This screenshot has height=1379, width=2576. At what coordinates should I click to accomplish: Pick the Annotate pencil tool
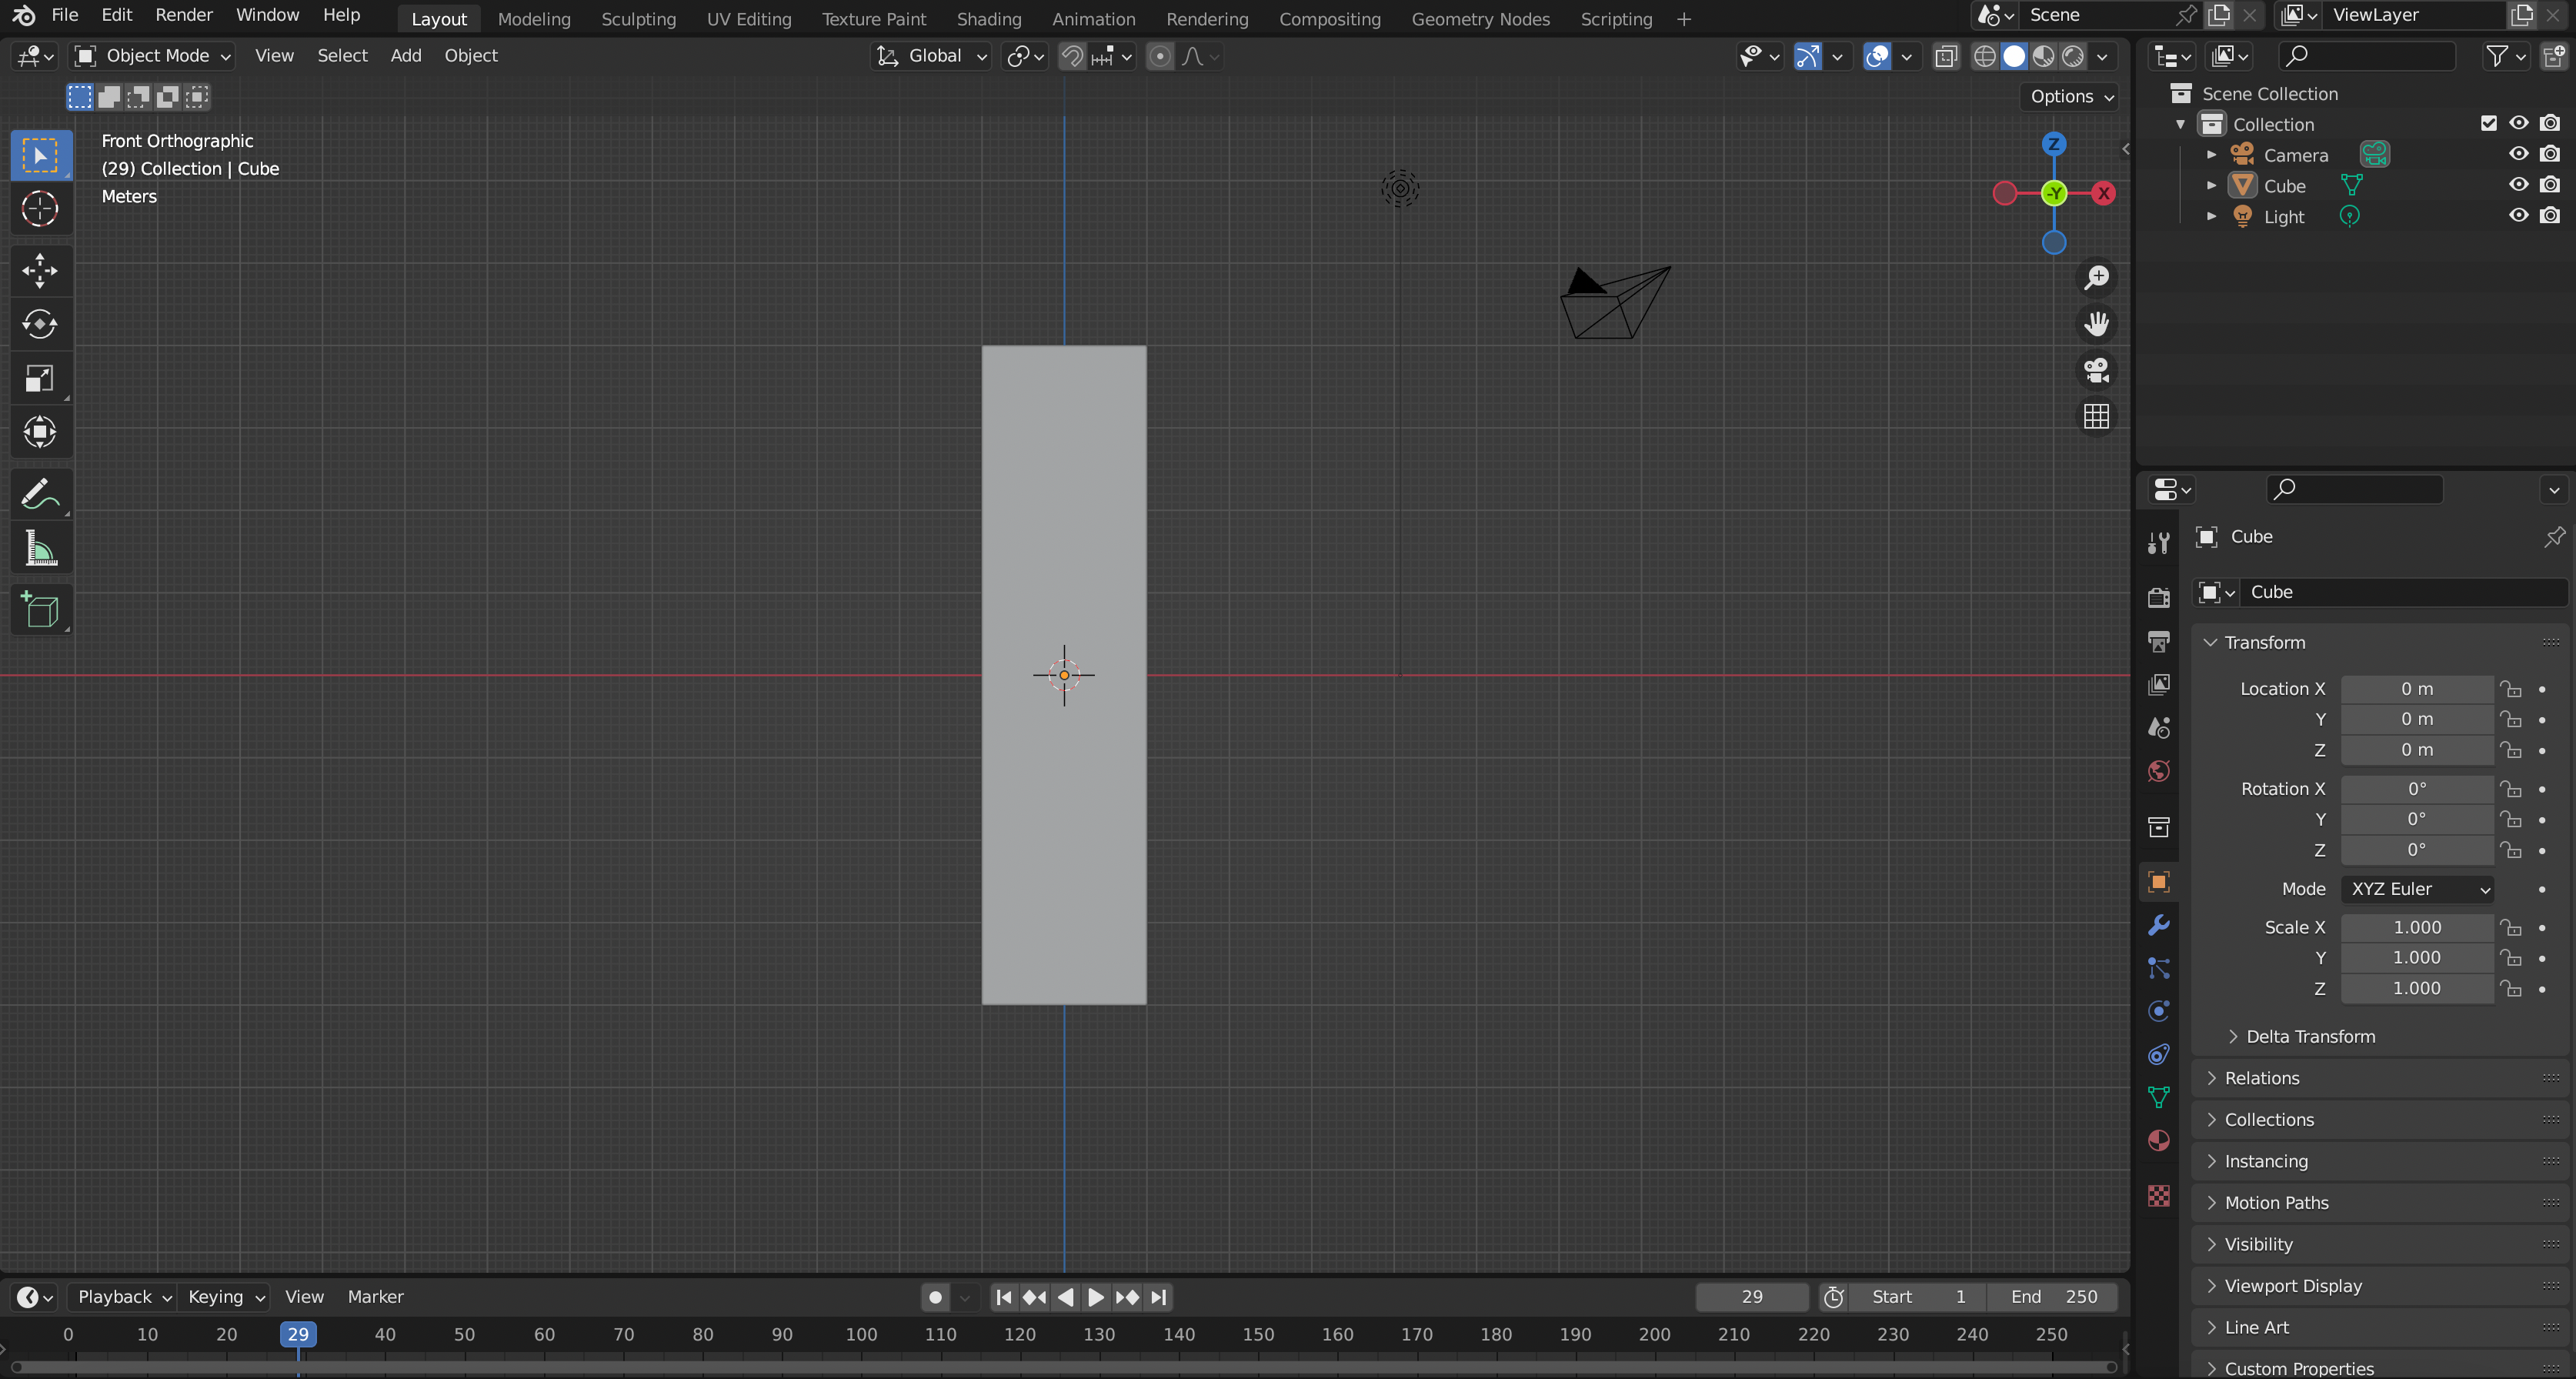click(x=40, y=494)
